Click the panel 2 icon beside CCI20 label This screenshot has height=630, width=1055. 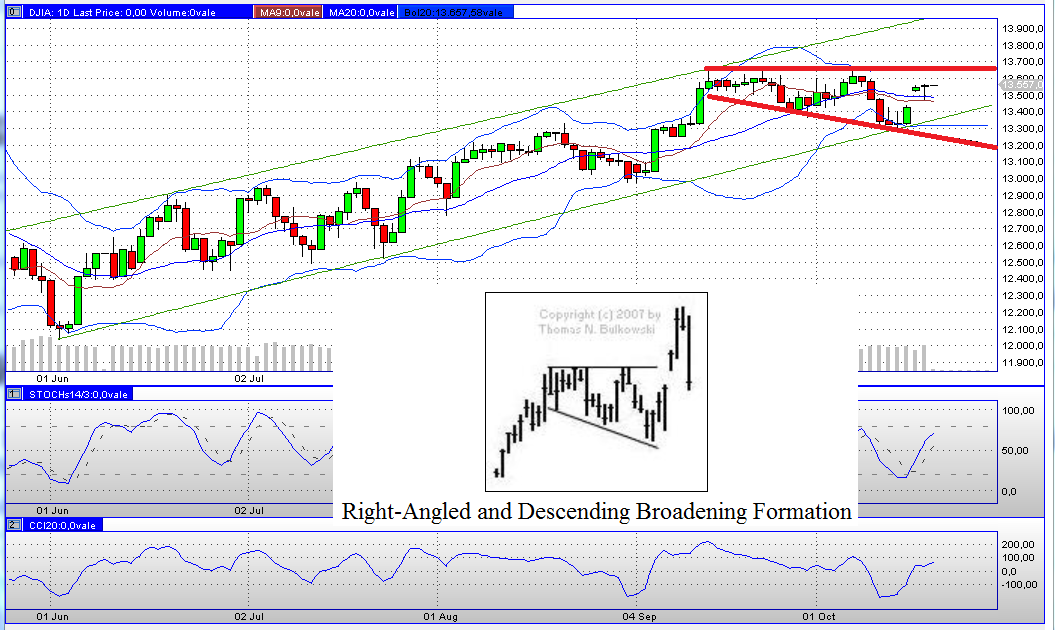15,525
